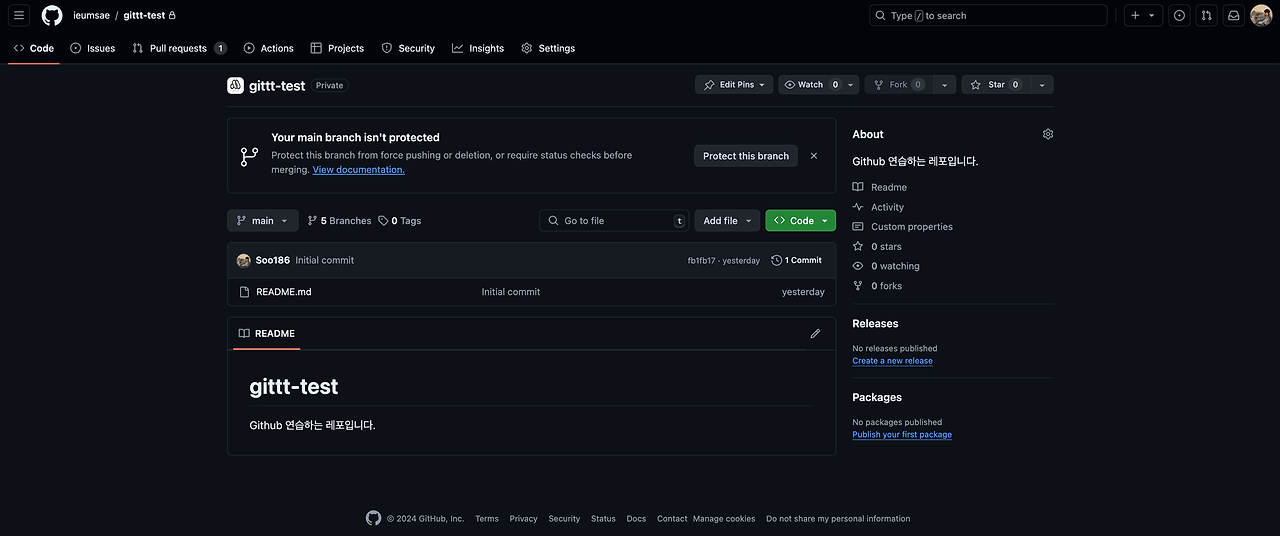
Task: Open View documentation link
Action: [358, 170]
